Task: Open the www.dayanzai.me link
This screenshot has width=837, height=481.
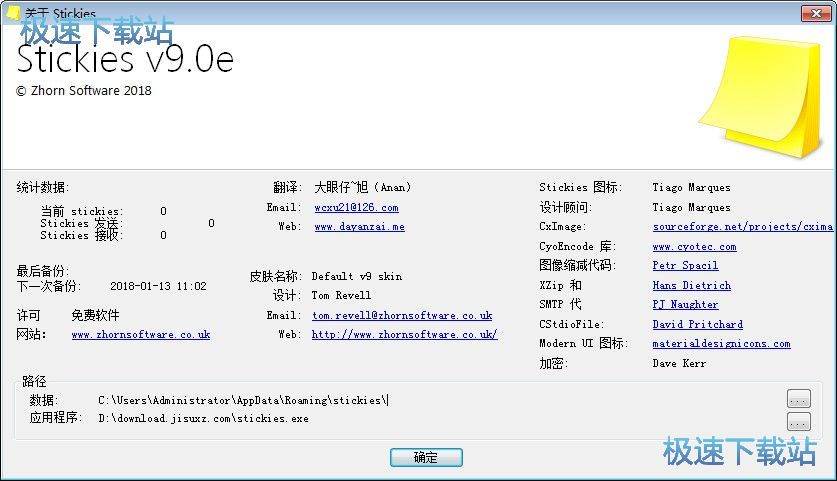Action: tap(359, 227)
